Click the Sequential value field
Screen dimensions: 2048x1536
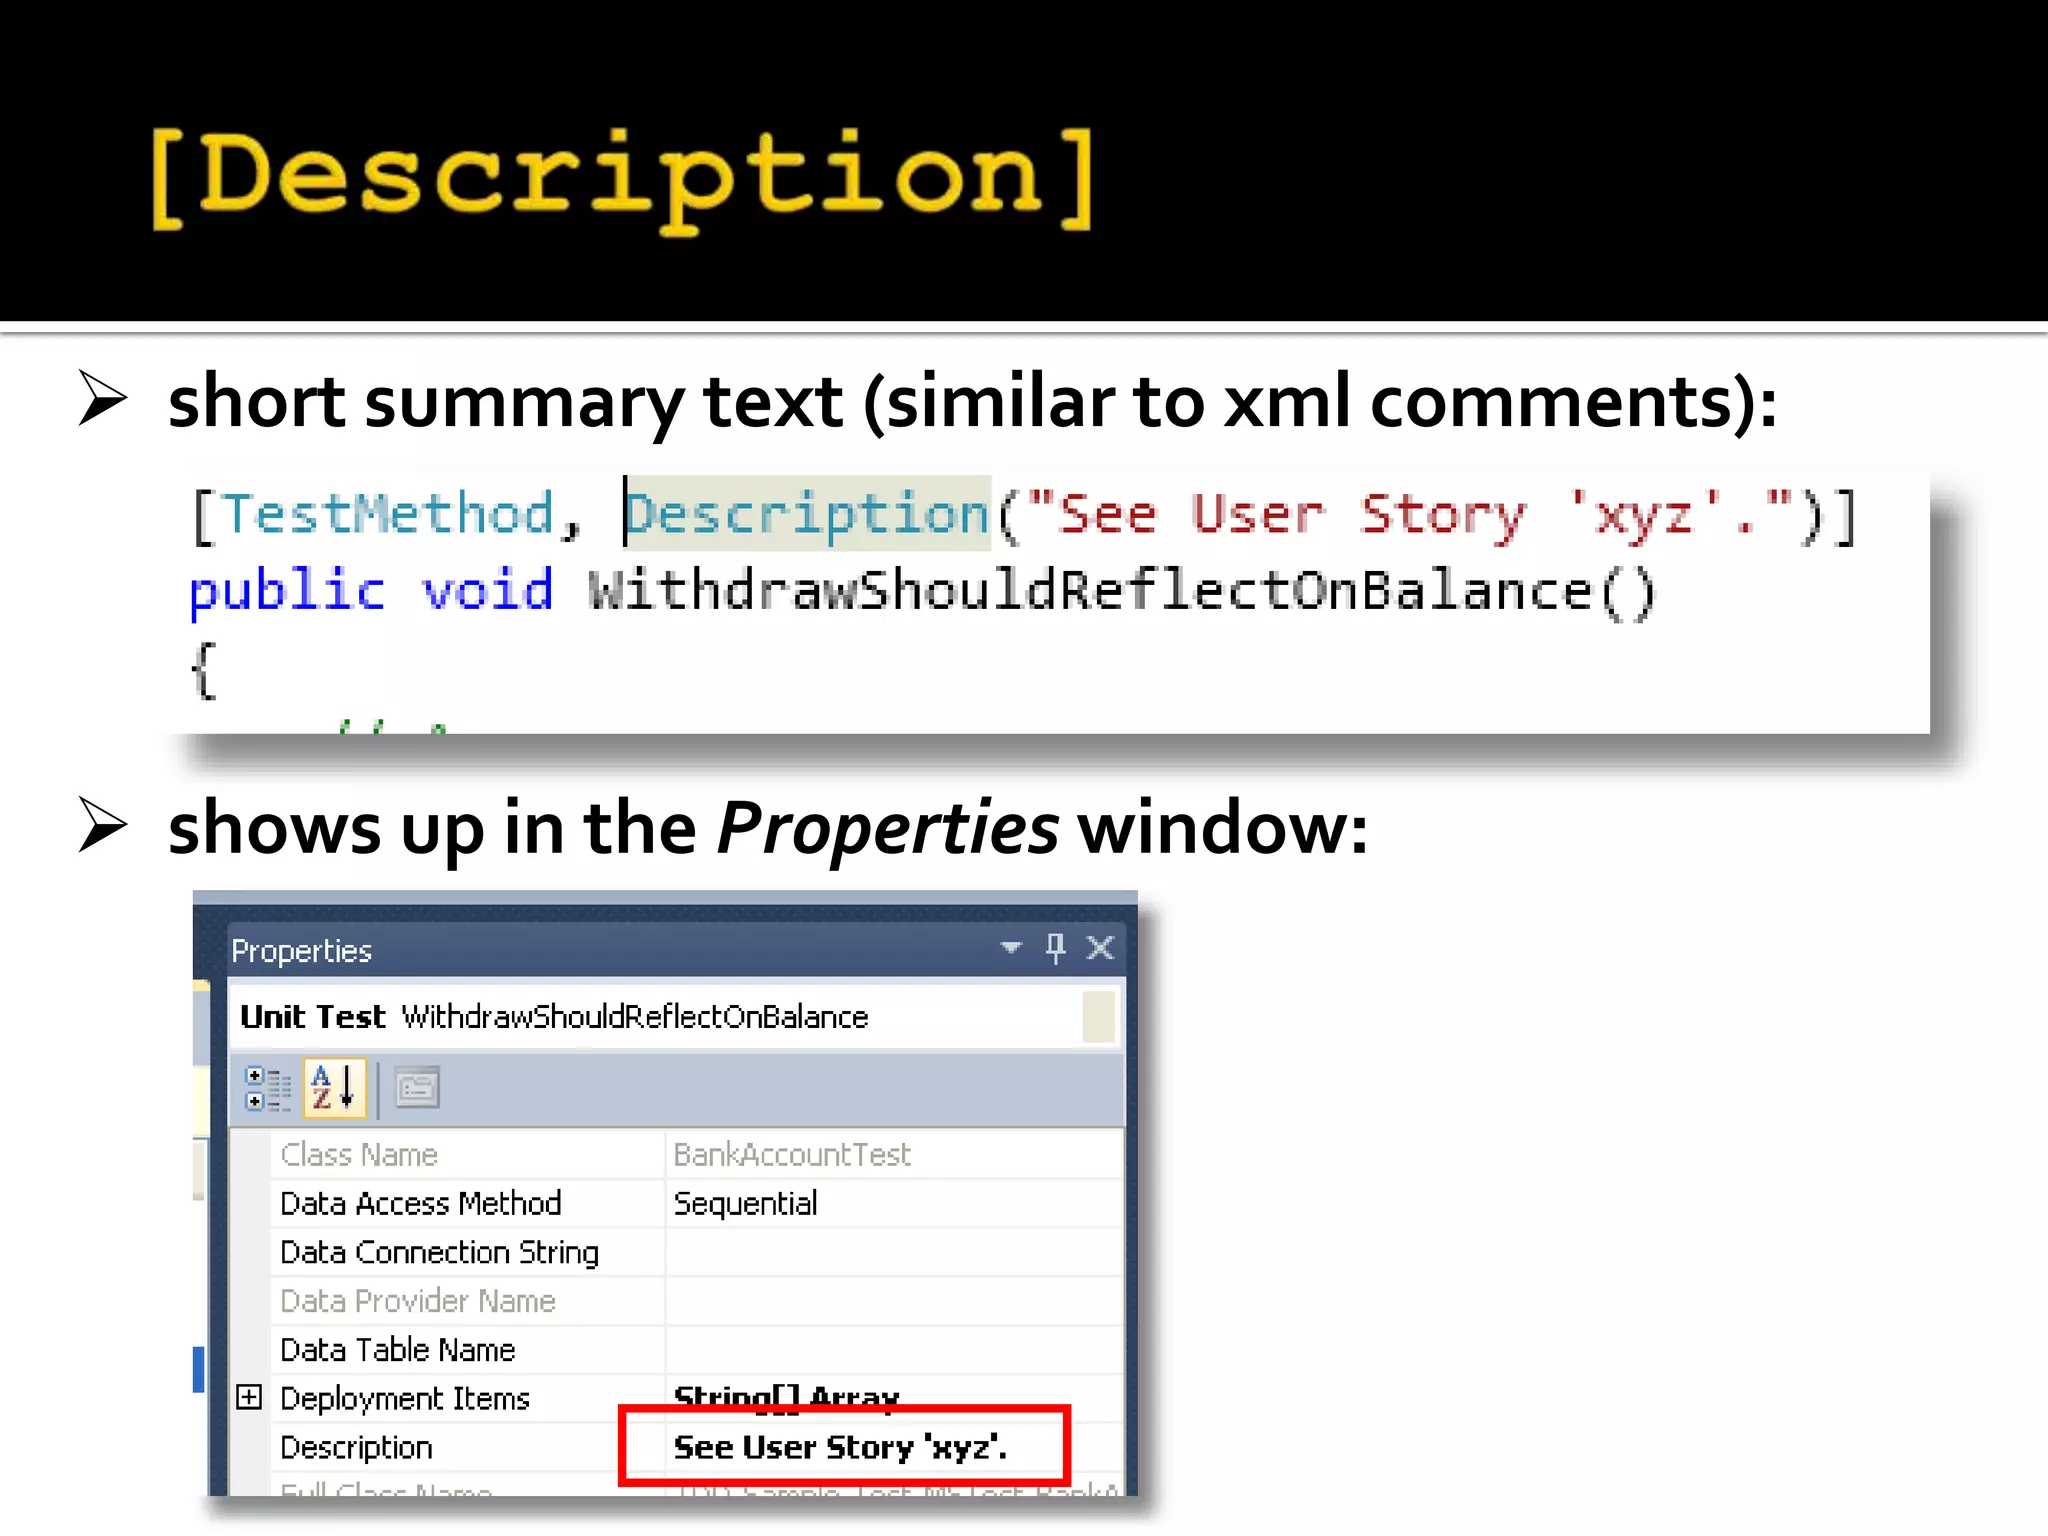(x=745, y=1203)
